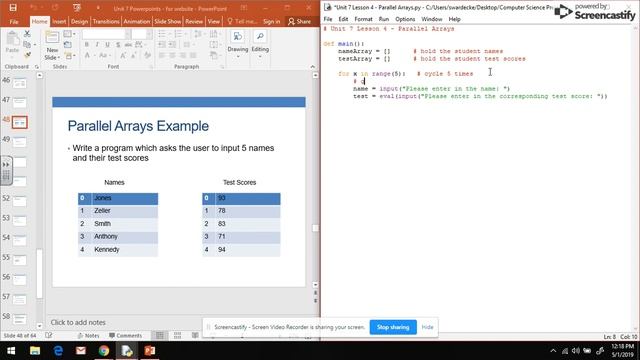Toggle Justify alignment in Paragraph group
The height and width of the screenshot is (360, 640).
pos(193,55)
